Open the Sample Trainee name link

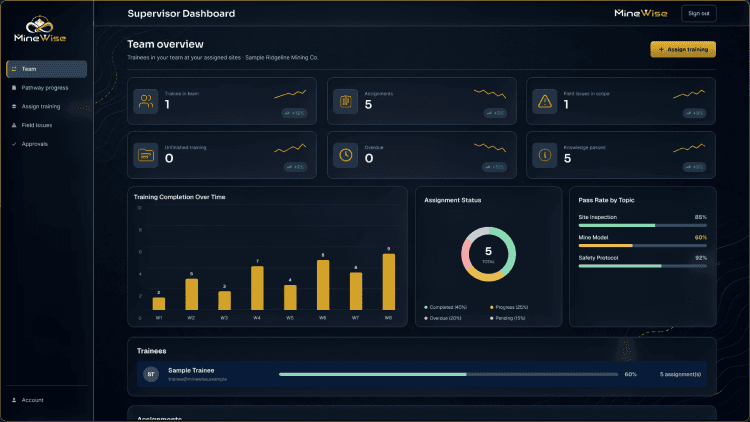coord(191,370)
